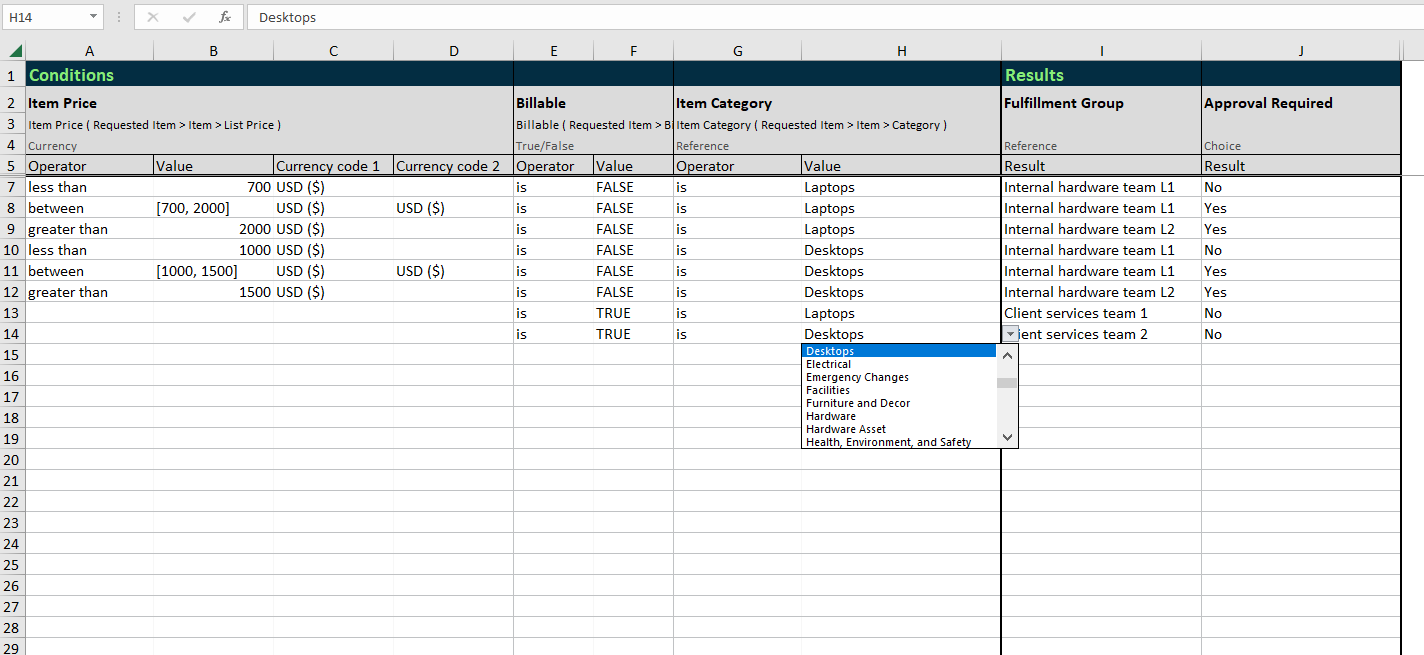Choose Electrical from the category list
The image size is (1424, 655).
pos(828,364)
